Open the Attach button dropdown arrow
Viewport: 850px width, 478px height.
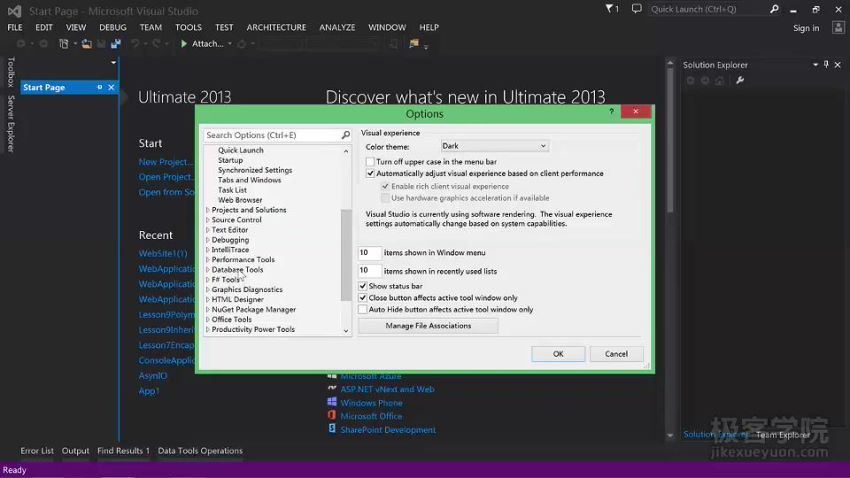coord(230,44)
